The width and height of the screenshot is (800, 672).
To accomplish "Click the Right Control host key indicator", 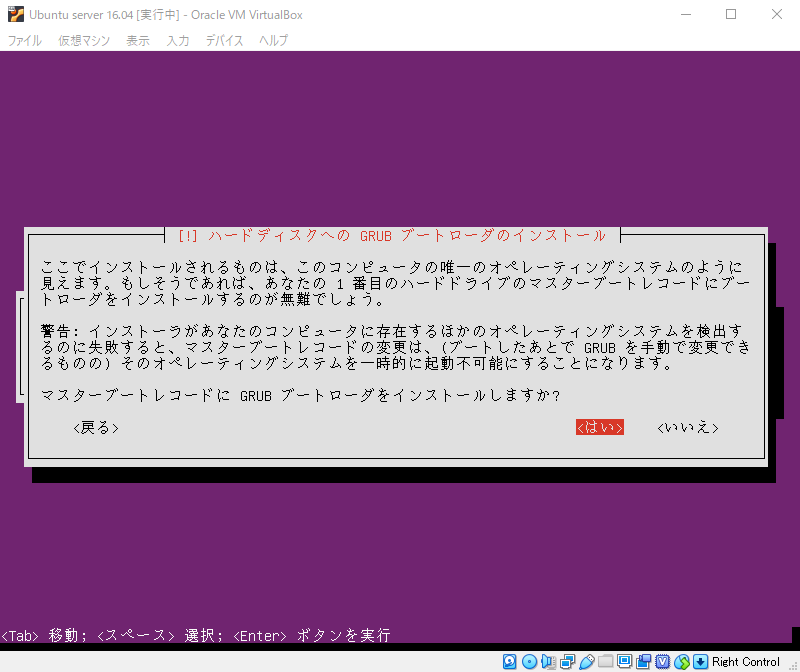I will (745, 661).
